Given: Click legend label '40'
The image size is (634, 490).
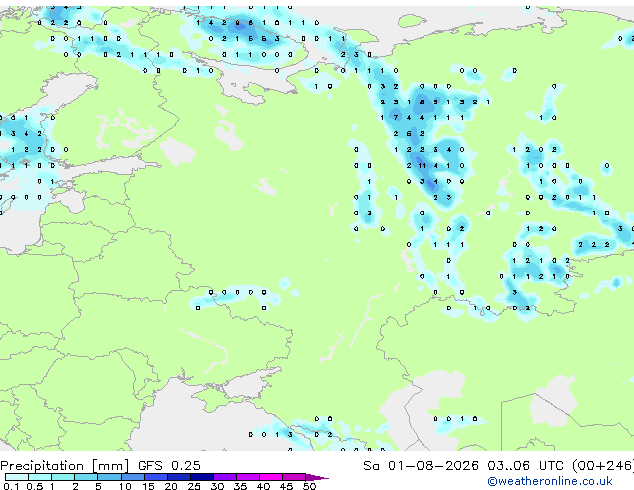Looking at the screenshot, I should 263,486.
